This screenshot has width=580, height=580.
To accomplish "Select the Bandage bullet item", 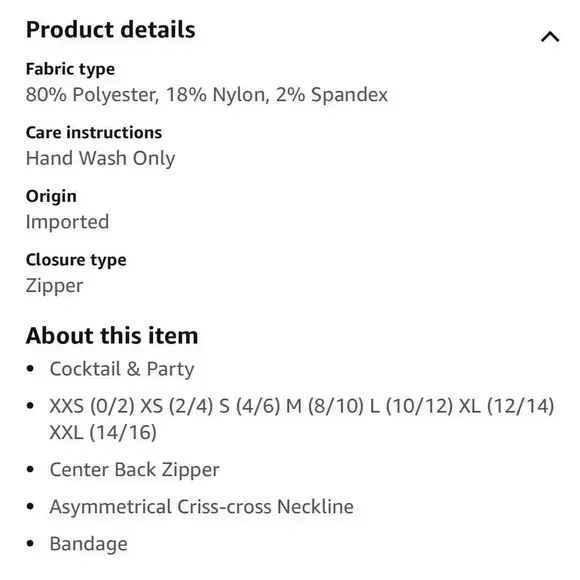I will [x=89, y=544].
